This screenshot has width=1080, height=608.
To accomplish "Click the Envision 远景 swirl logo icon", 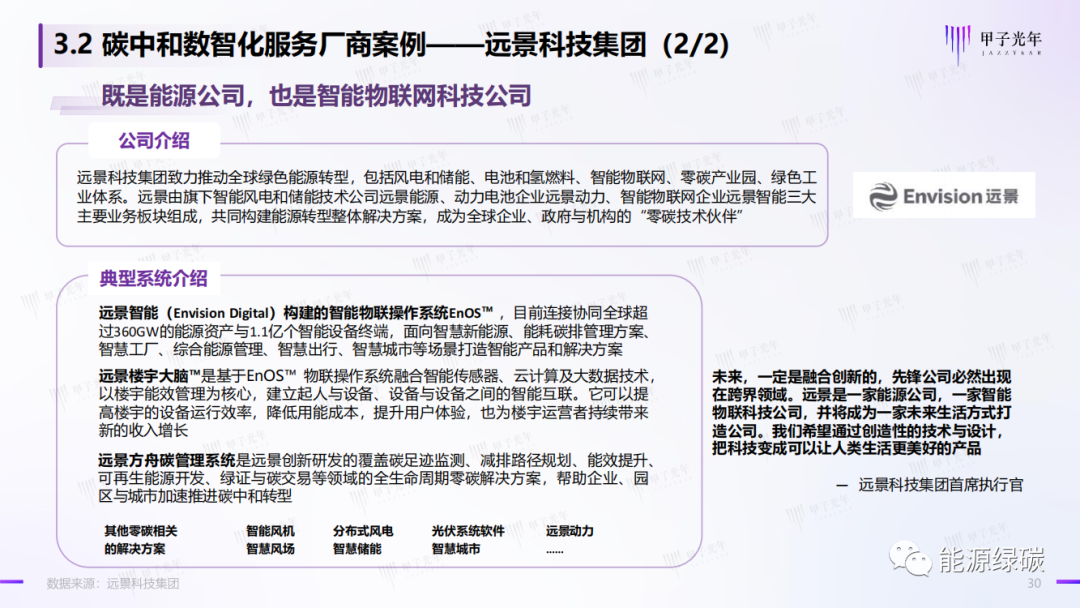I will click(x=884, y=196).
